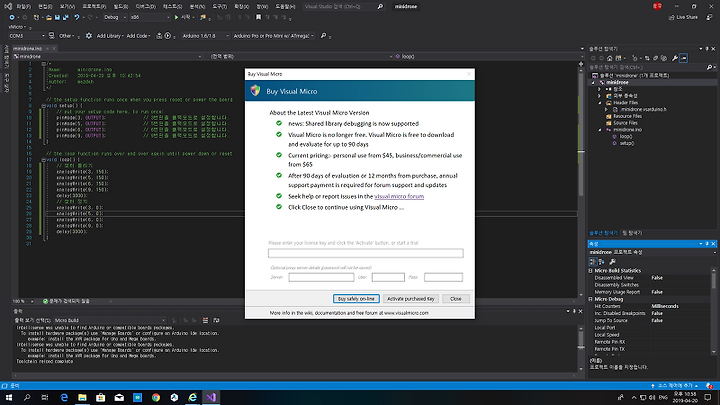The height and width of the screenshot is (405, 720).
Task: Click Solution Explorer pending changes filter icon
Action: [x=635, y=58]
